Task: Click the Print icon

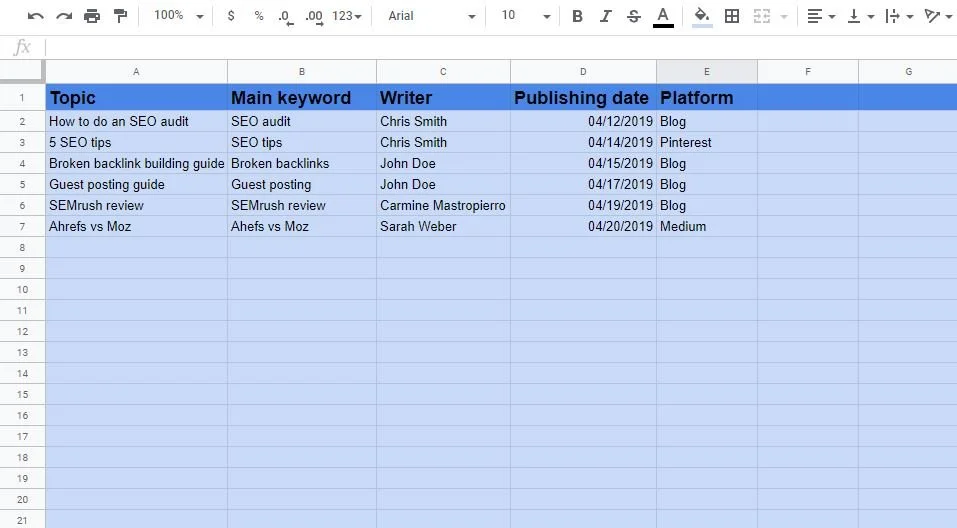Action: pos(92,16)
